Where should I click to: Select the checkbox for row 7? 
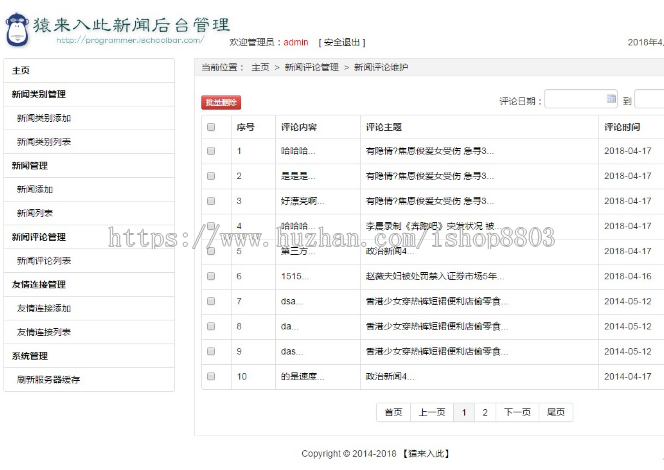(x=211, y=301)
